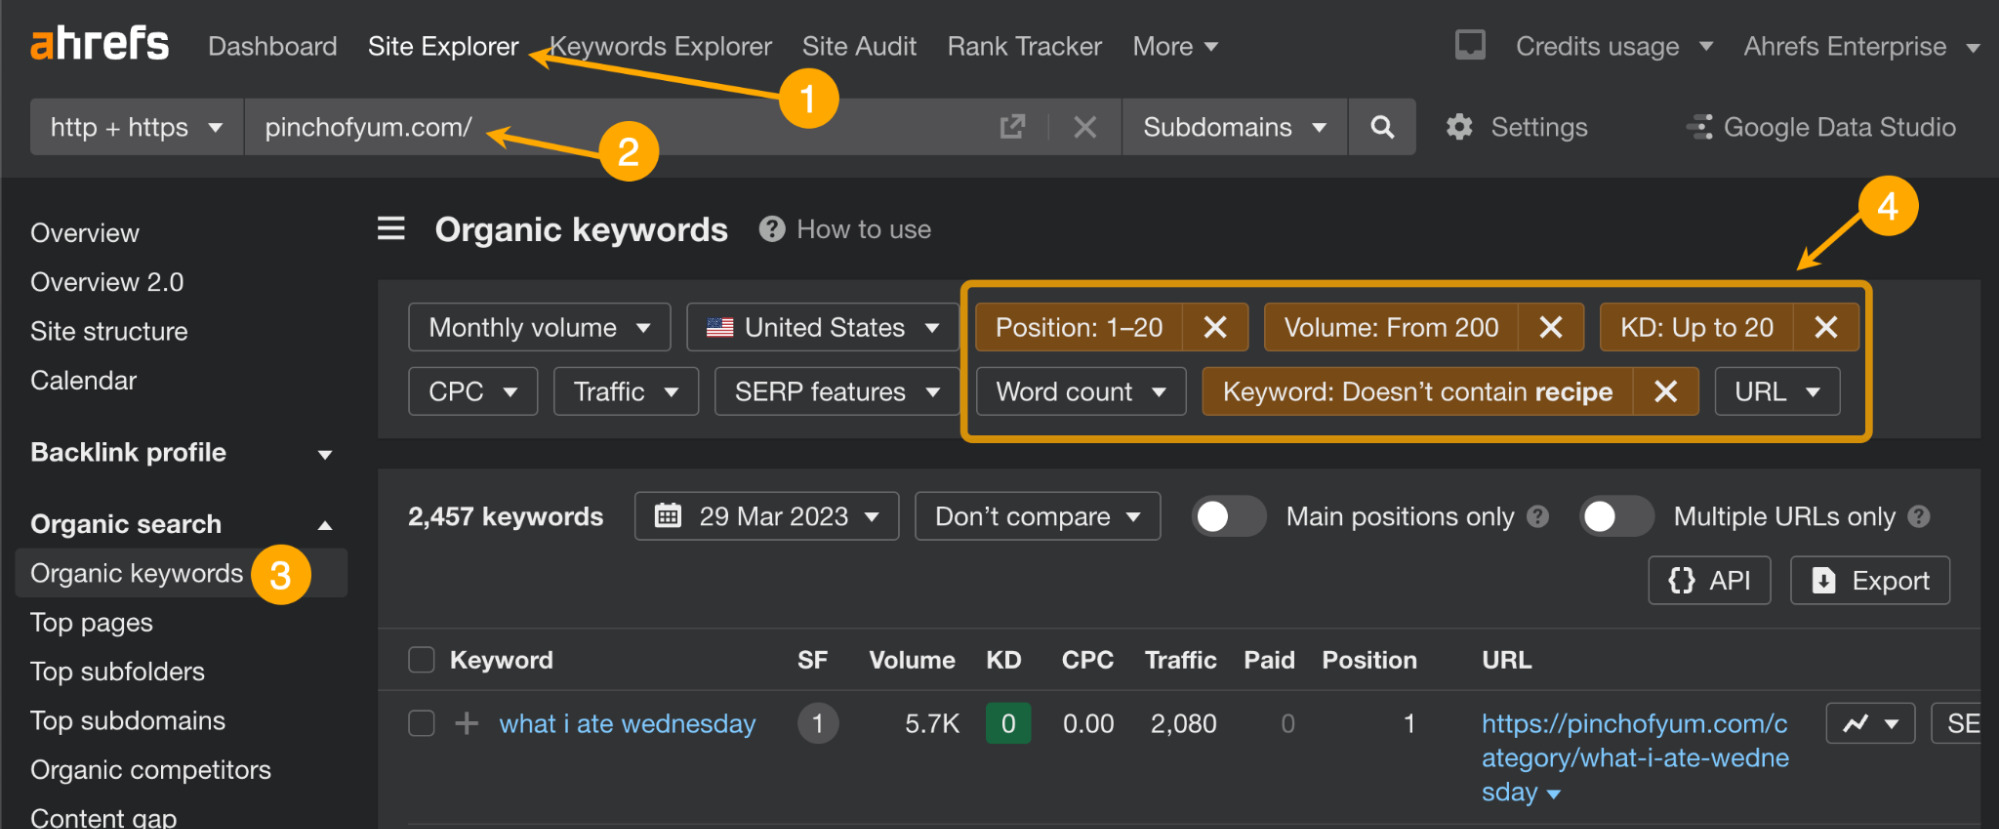Select Top pages in the sidebar
The height and width of the screenshot is (829, 1999).
pyautogui.click(x=91, y=622)
